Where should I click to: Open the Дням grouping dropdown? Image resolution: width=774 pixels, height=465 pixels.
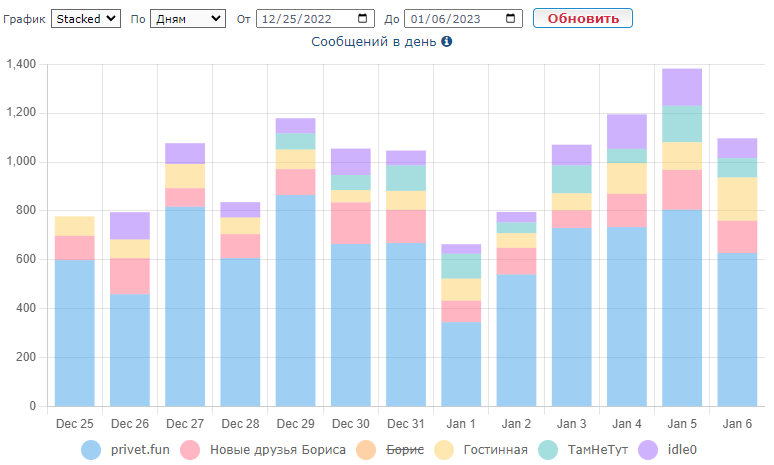pyautogui.click(x=188, y=19)
